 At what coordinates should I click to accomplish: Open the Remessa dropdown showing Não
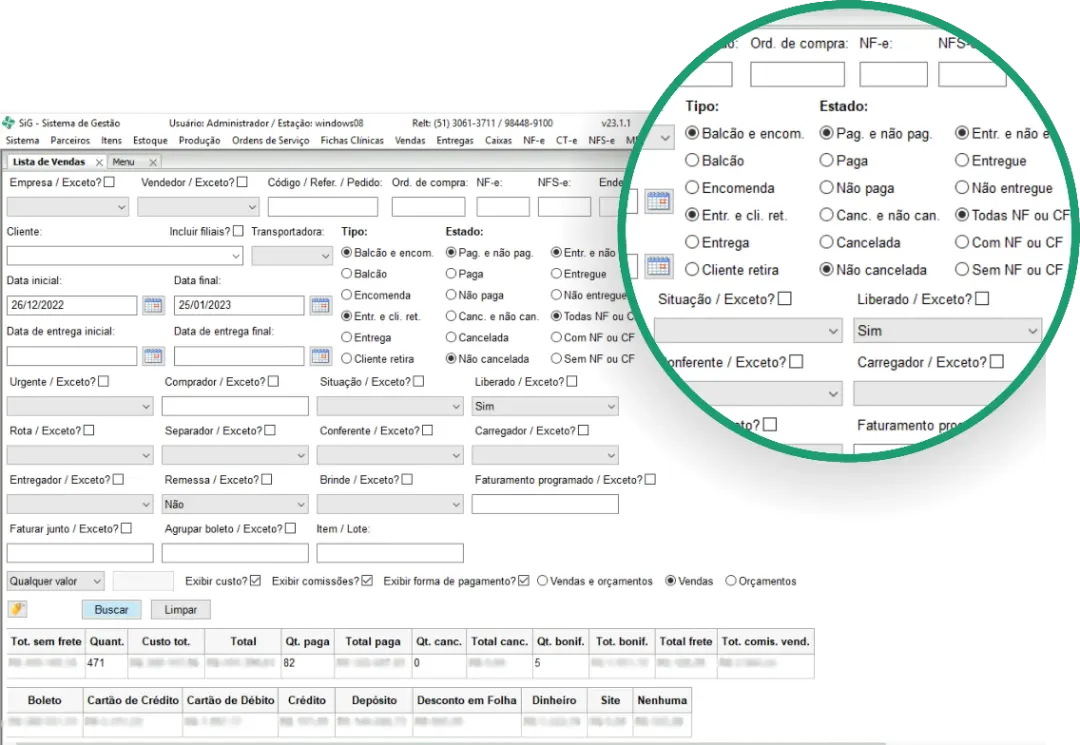pos(235,504)
